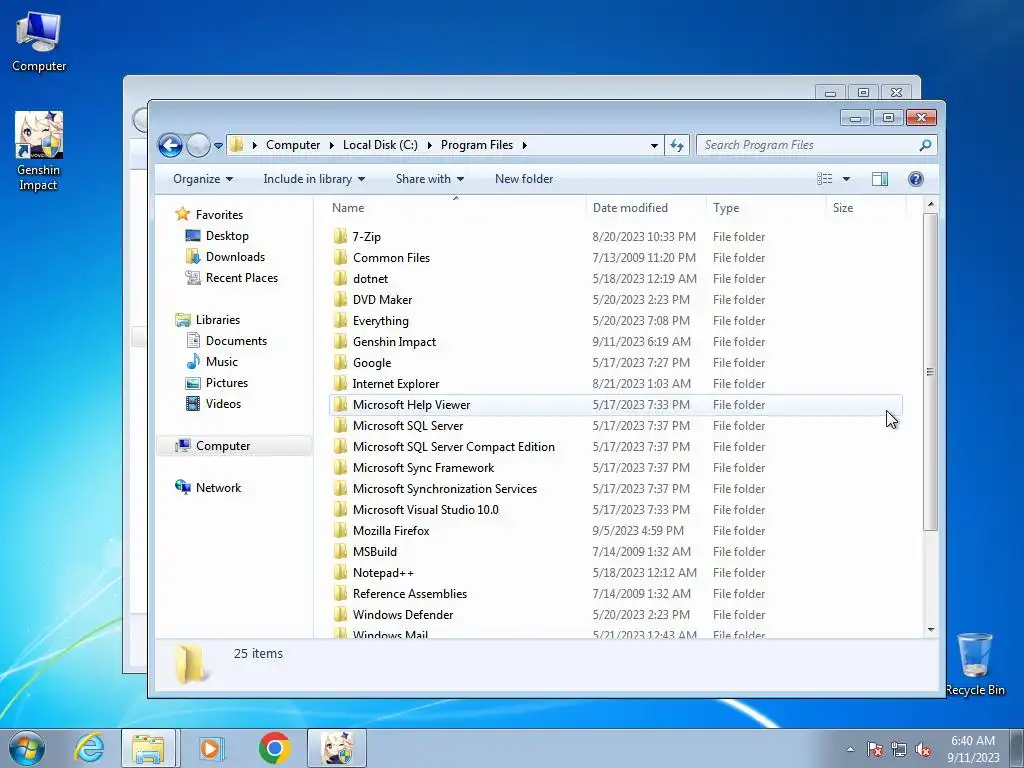Click the file list scroll up arrow

tap(931, 204)
